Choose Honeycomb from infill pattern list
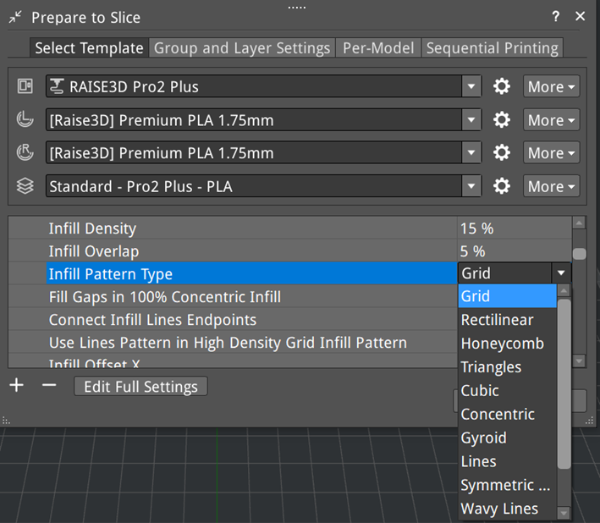Screen dimensions: 600x523 point(502,343)
